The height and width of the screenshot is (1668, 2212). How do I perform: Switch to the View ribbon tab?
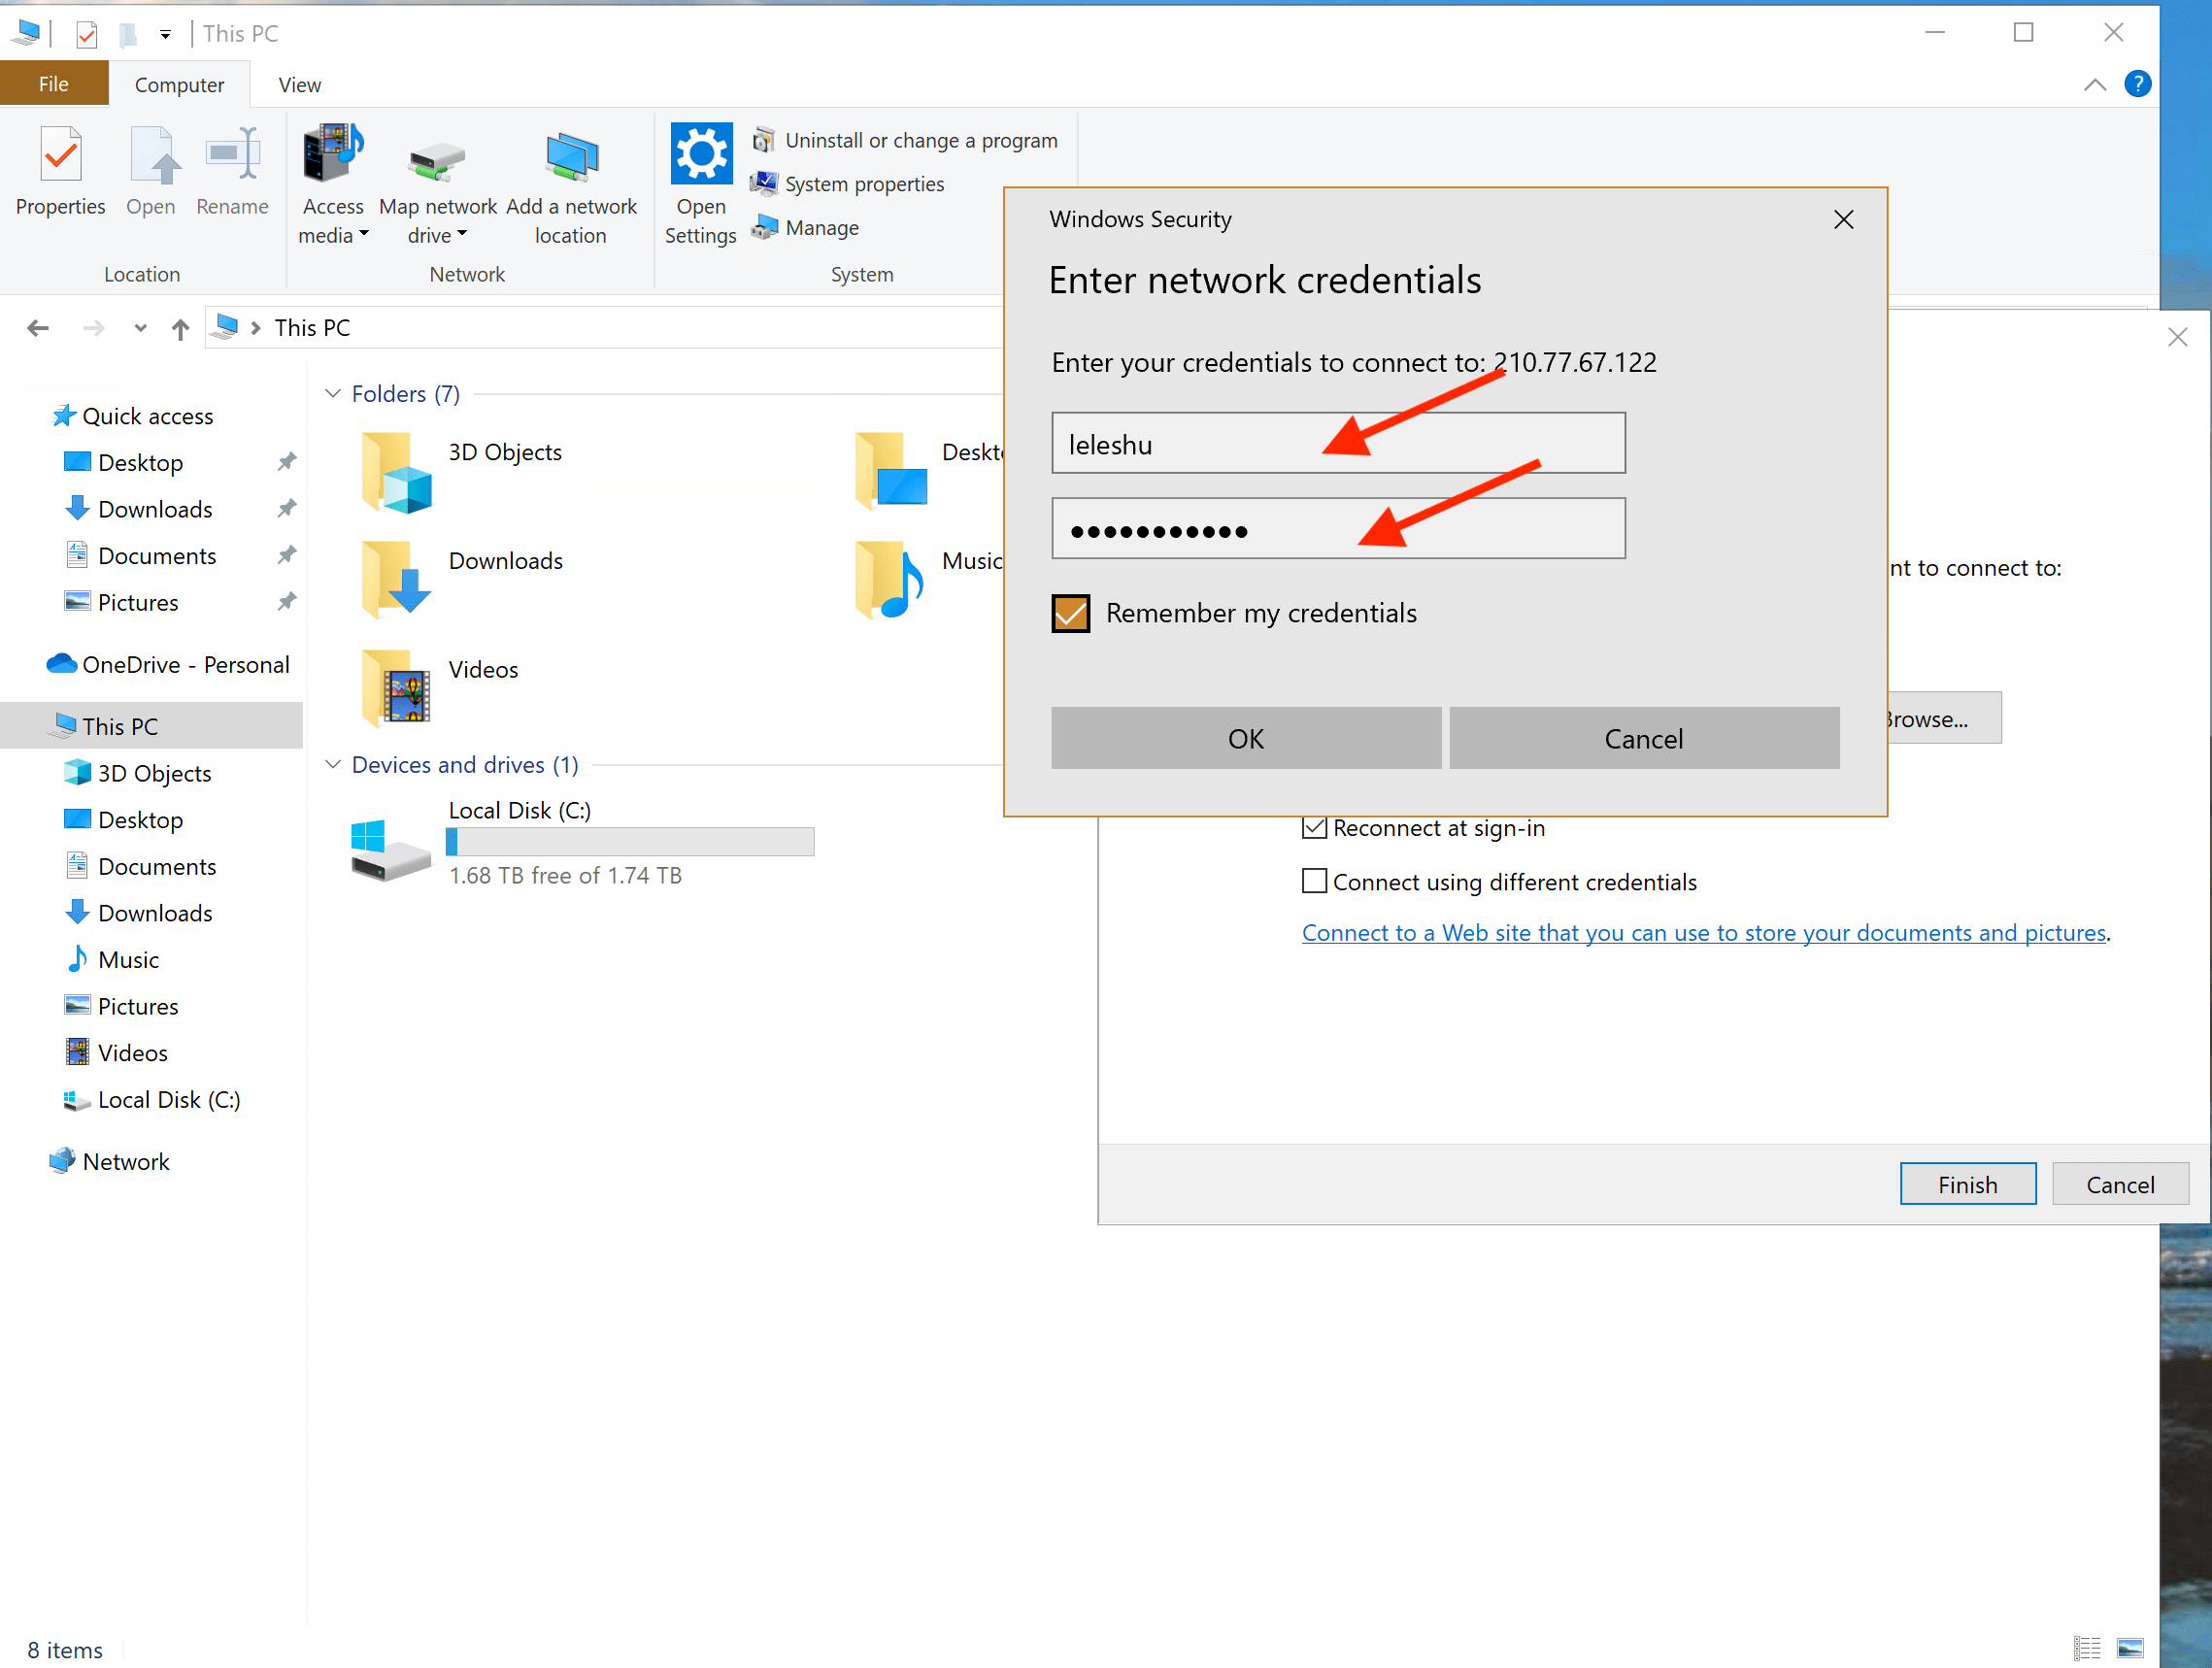(x=299, y=85)
